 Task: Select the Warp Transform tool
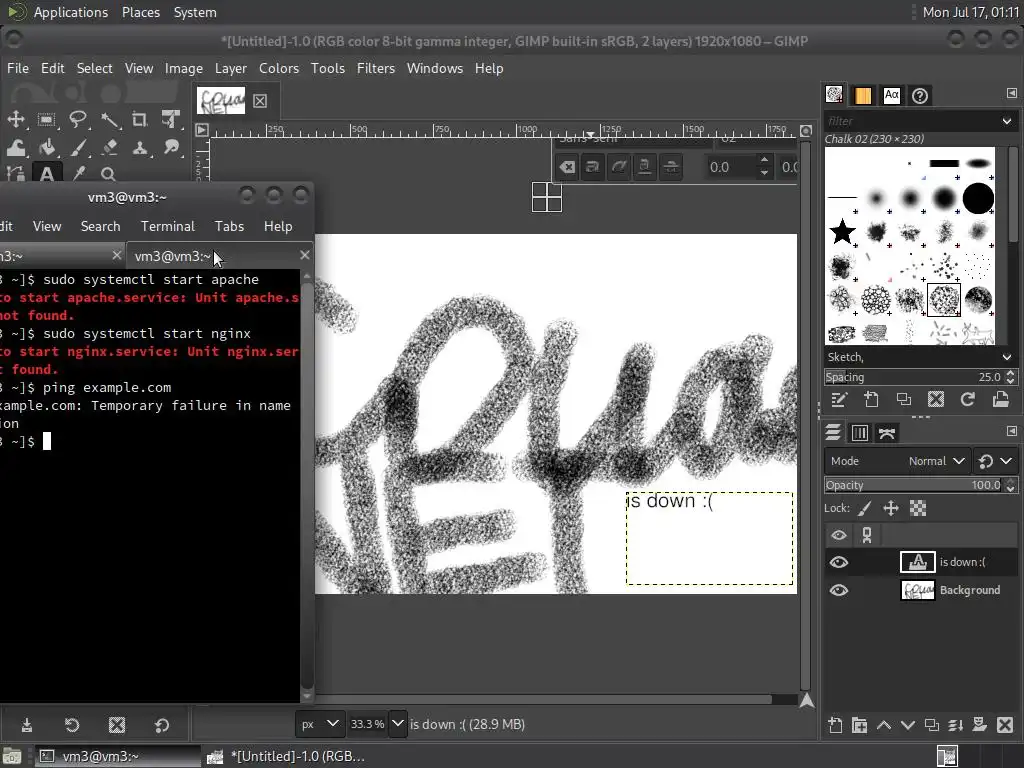click(16, 148)
